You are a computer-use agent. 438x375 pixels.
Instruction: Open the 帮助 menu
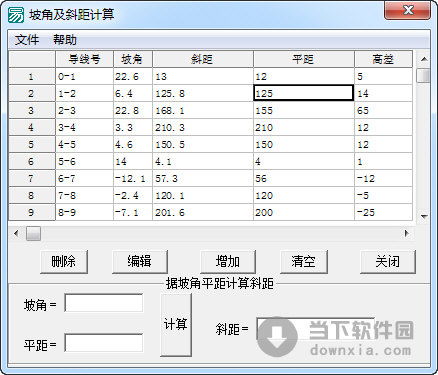65,40
